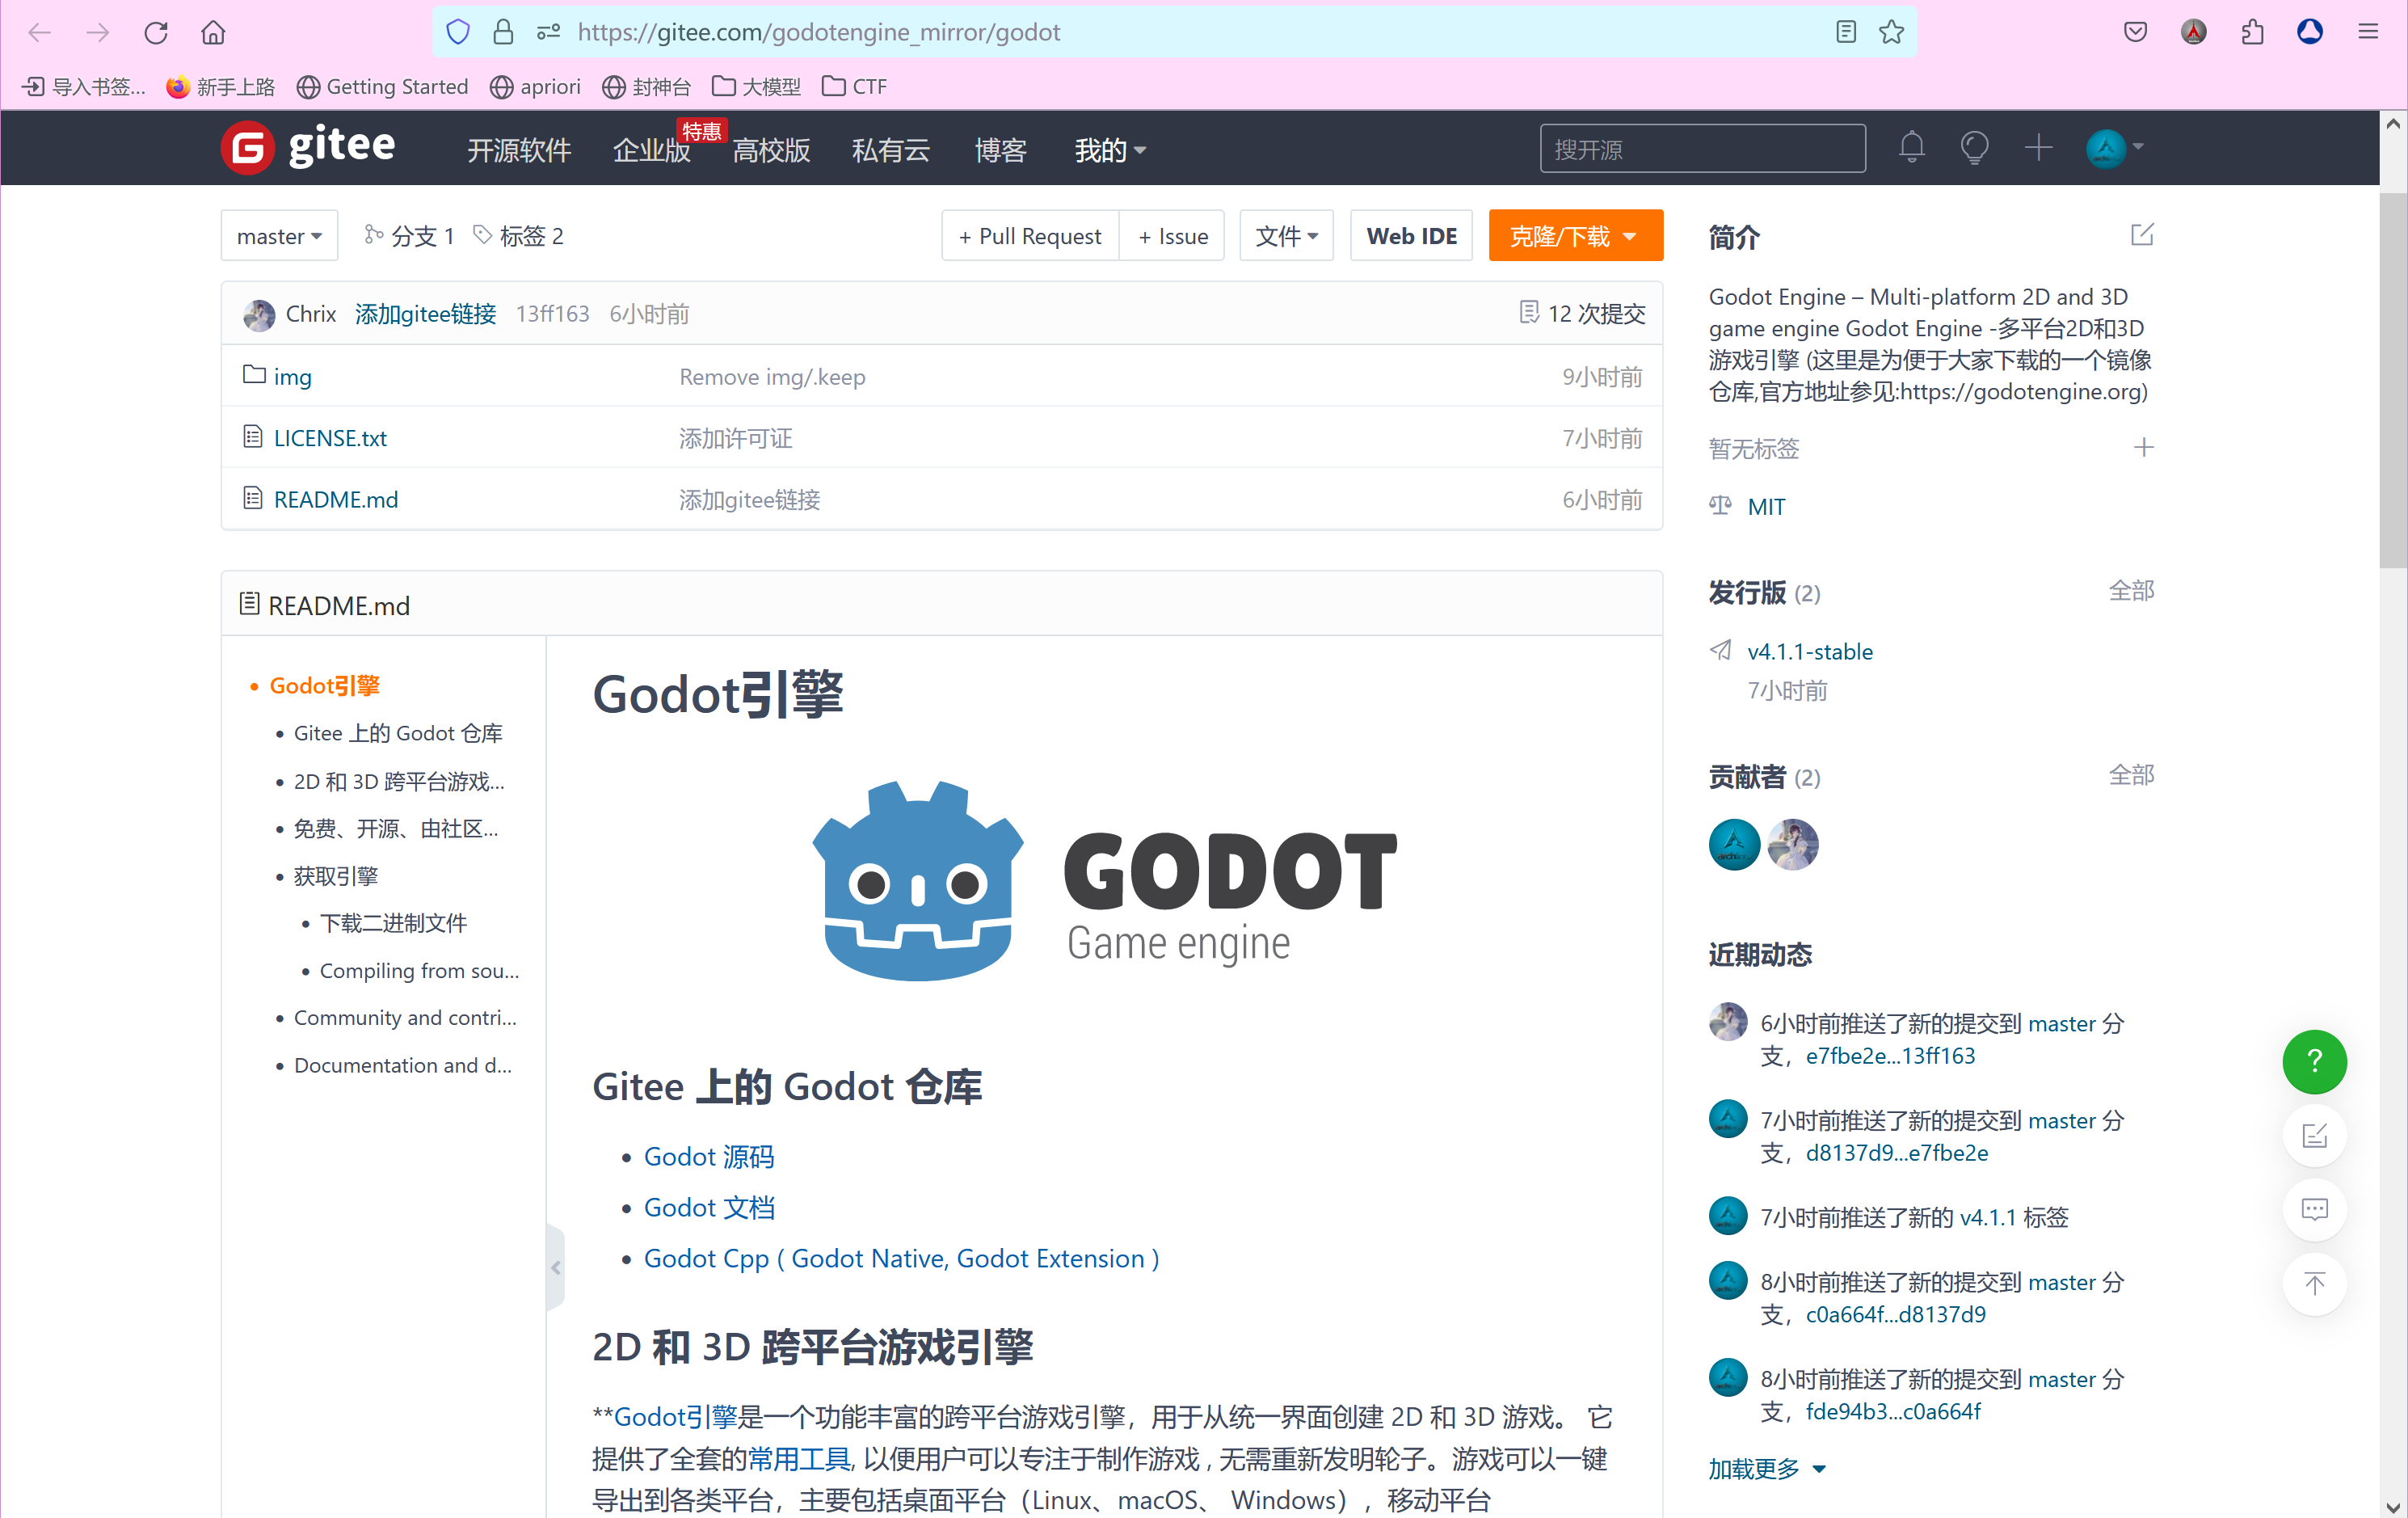
Task: Open the CTF bookmarks folder
Action: pos(855,87)
